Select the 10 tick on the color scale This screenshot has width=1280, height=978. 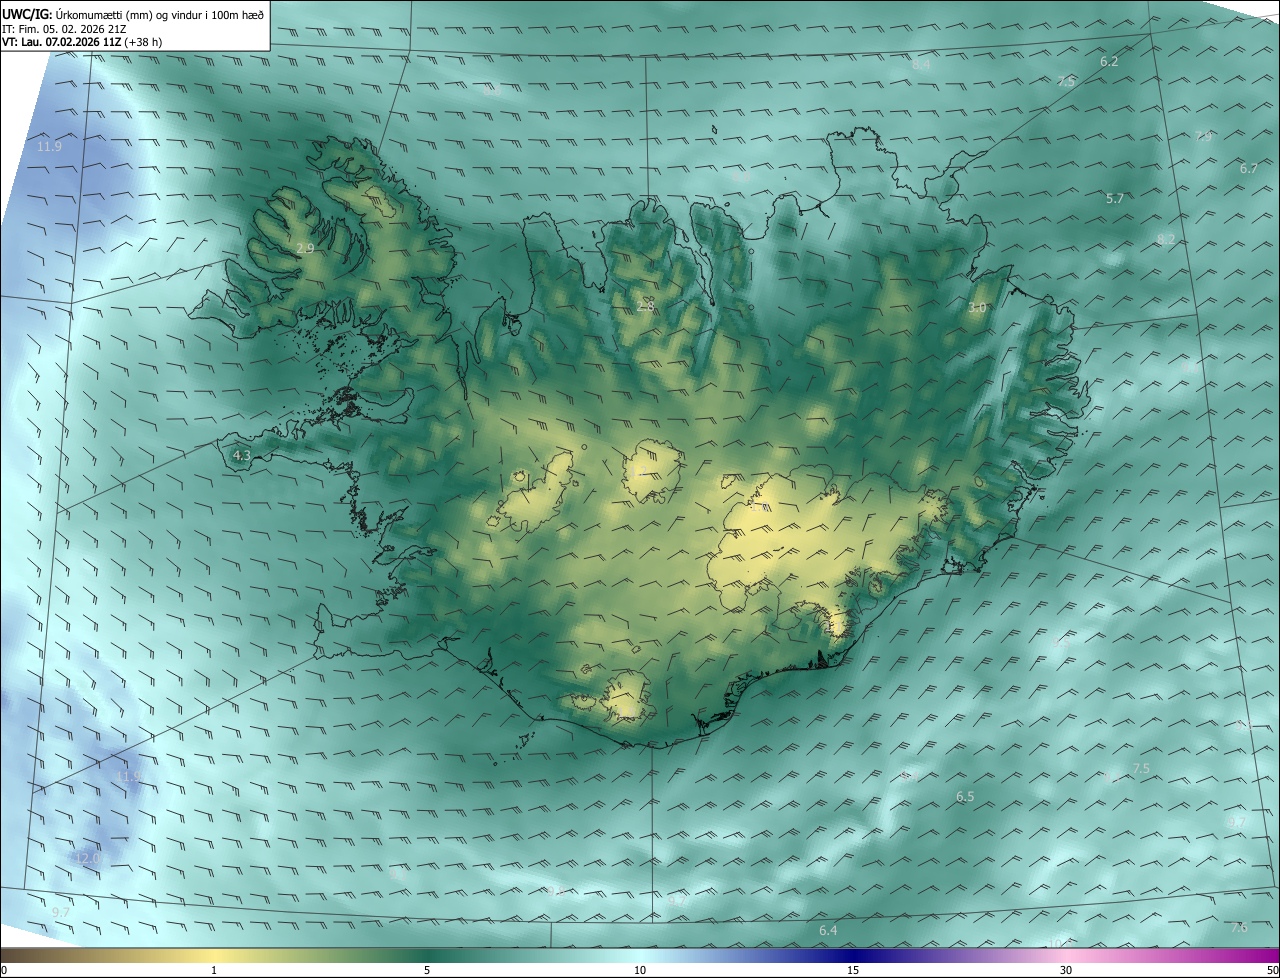[x=640, y=970]
